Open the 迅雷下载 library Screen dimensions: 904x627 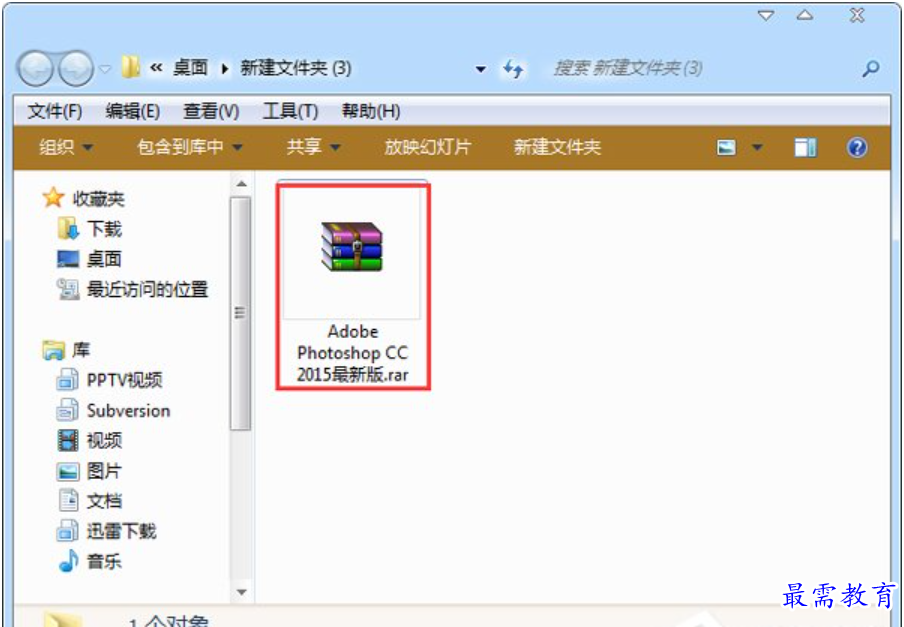106,531
